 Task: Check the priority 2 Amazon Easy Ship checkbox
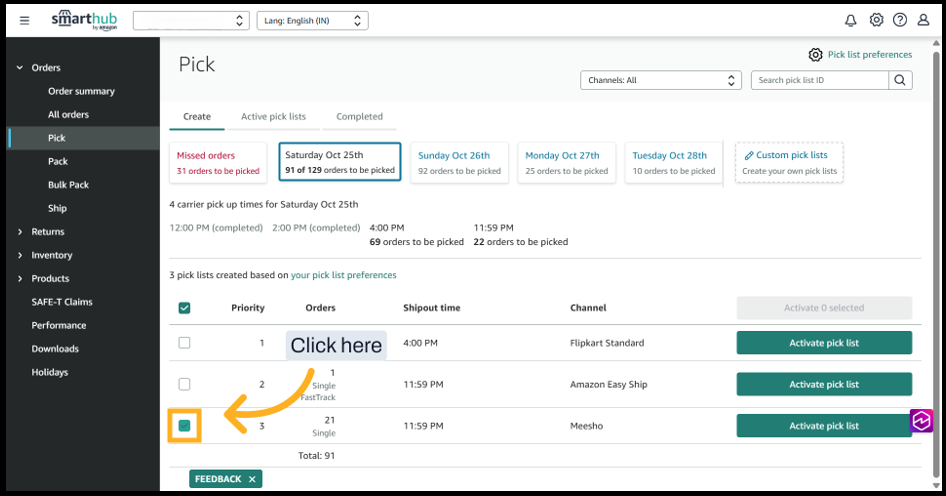click(x=184, y=384)
